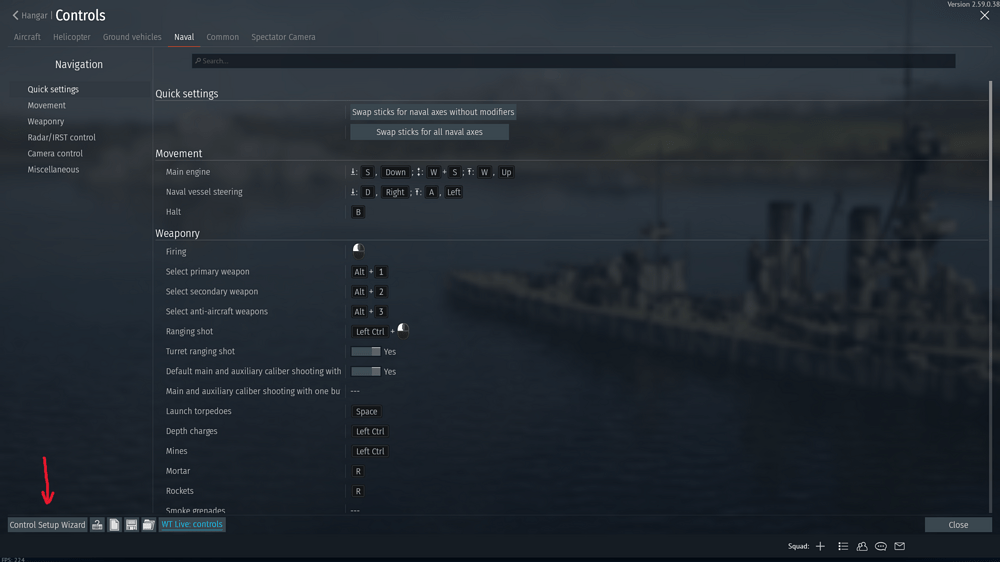Click Swap sticks for naval axes without modifiers
Screen dimensions: 1000x562
[x=433, y=112]
